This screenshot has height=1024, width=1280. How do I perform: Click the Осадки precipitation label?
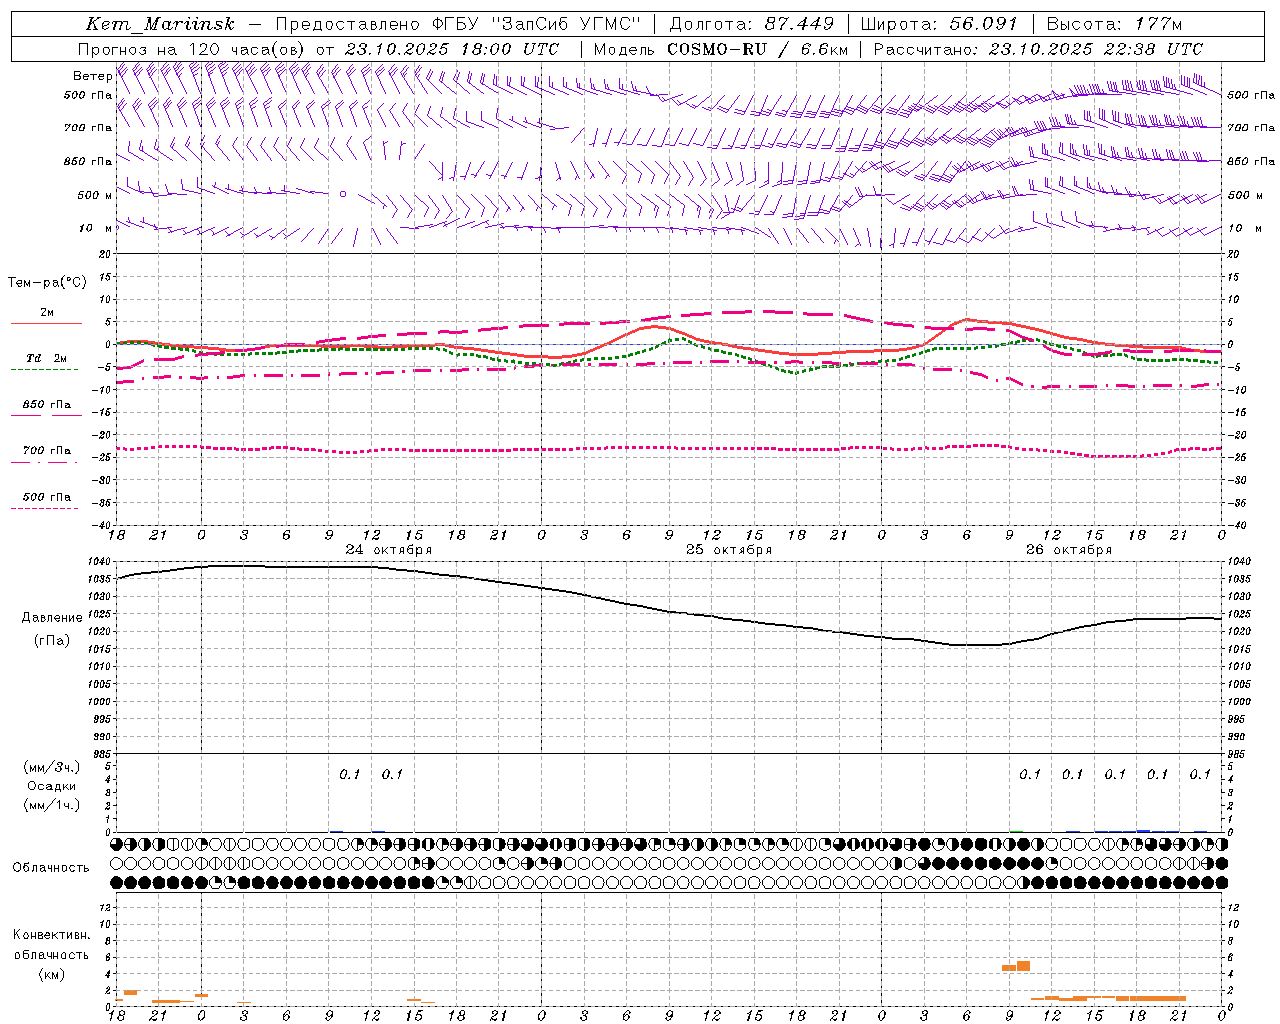pos(52,786)
